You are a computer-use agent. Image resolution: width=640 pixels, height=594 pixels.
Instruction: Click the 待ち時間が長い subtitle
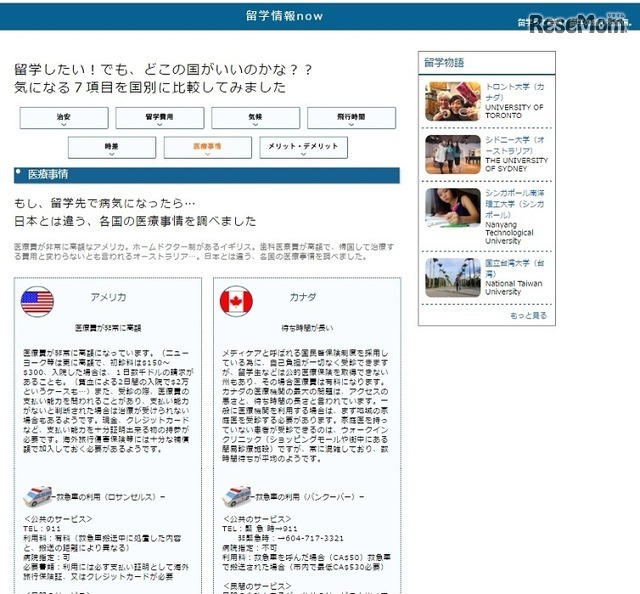[x=307, y=328]
